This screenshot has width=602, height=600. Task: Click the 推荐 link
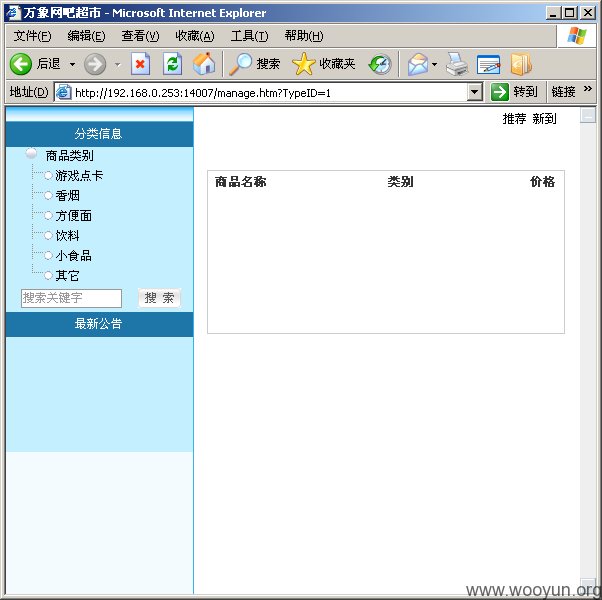[x=514, y=119]
